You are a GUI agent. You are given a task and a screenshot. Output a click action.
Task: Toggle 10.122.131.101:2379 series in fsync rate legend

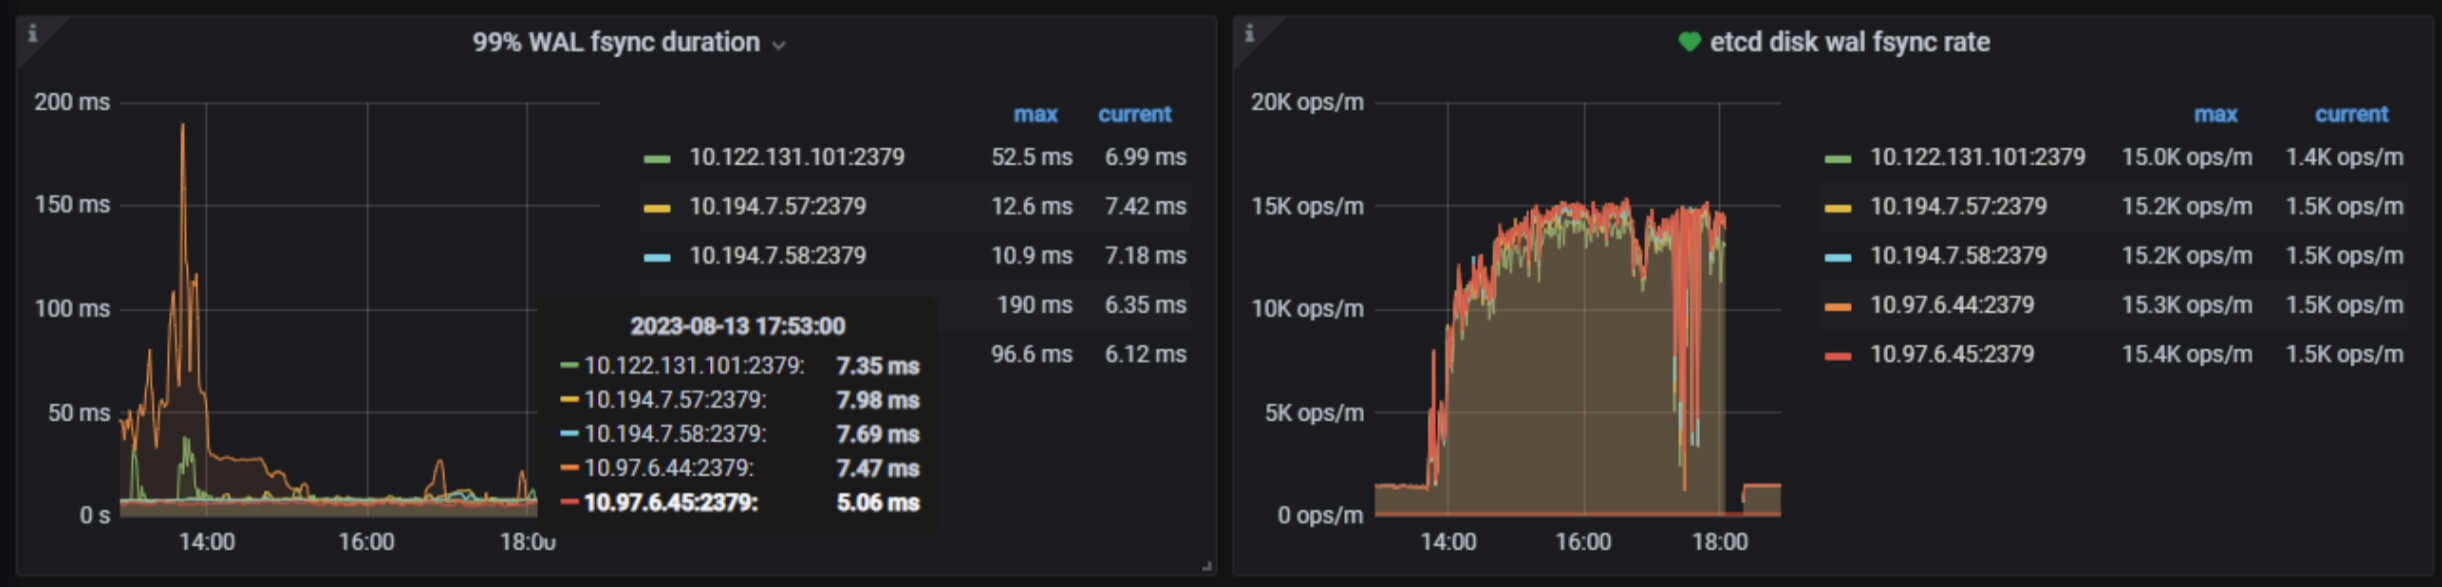click(1978, 157)
